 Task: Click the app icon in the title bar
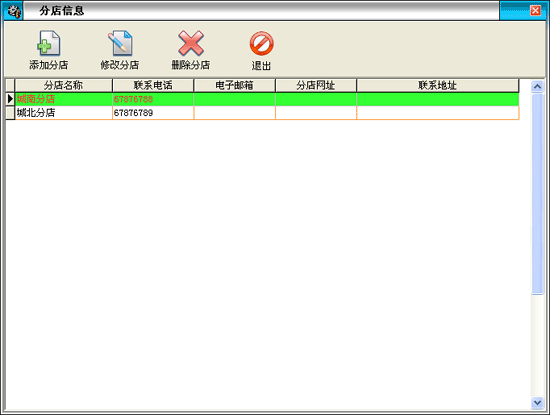14,12
